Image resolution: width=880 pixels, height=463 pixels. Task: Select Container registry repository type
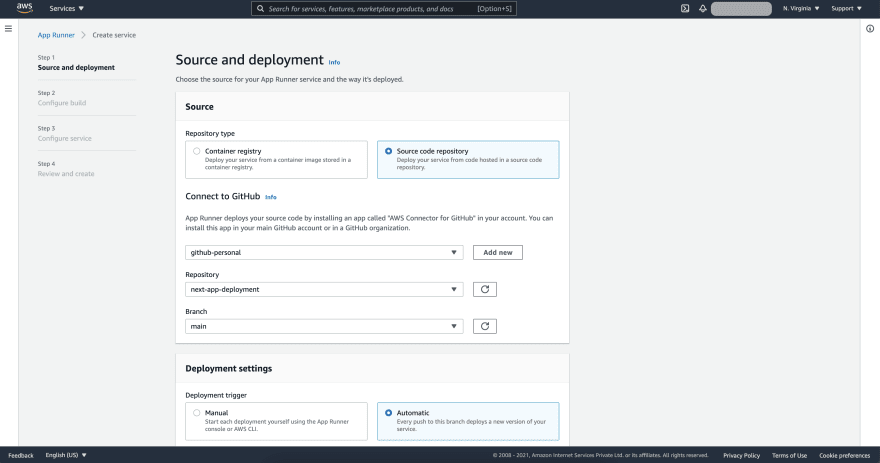tap(276, 159)
